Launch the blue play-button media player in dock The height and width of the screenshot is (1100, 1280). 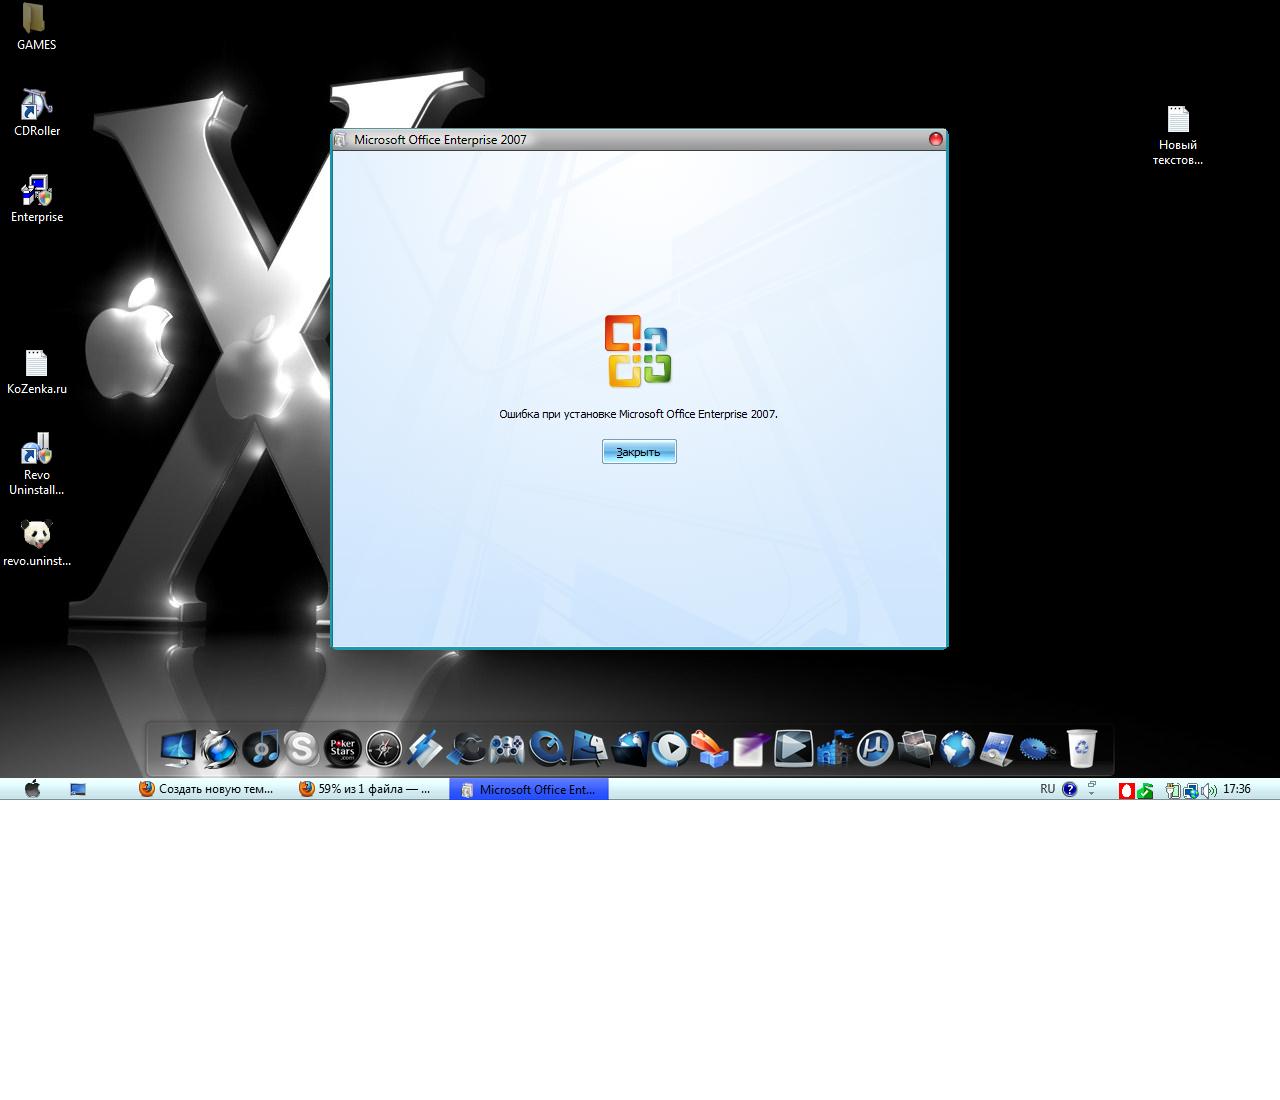tap(671, 748)
